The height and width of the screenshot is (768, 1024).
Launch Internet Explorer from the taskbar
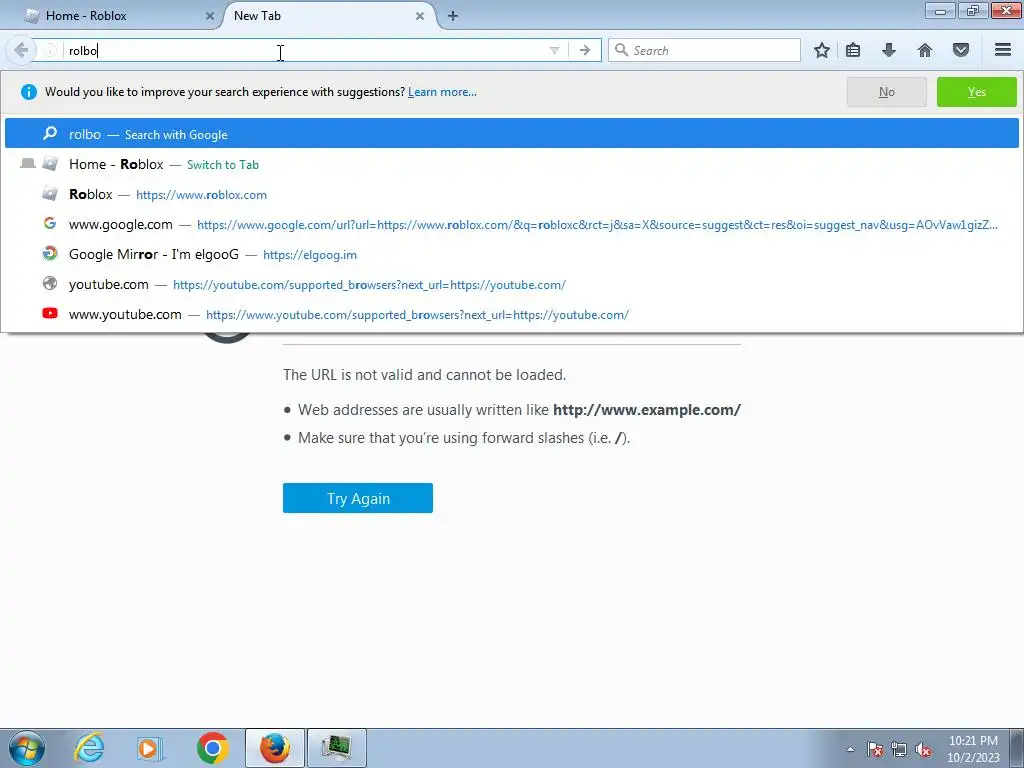(x=89, y=748)
